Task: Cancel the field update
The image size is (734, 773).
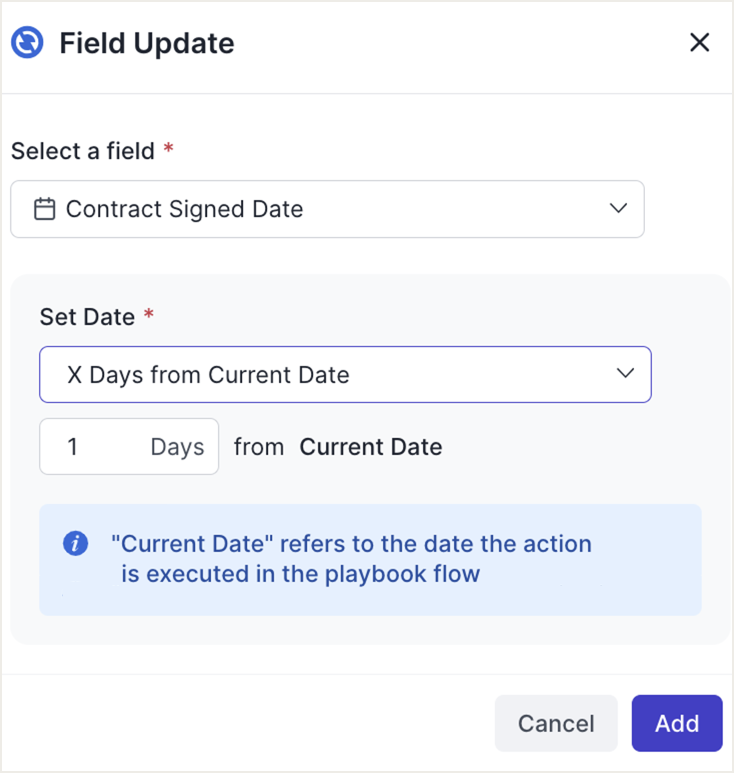Action: click(x=556, y=723)
